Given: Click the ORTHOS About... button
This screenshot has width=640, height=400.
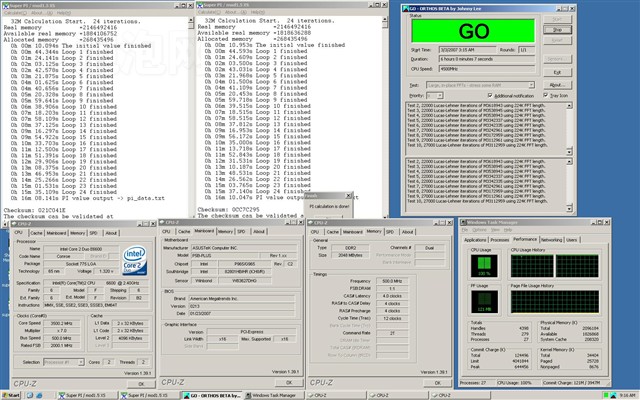Looking at the screenshot, I should [557, 85].
